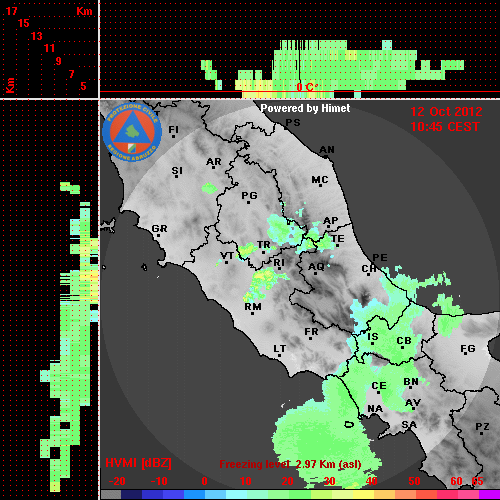Click the '65' dBZ scale value
The width and height of the screenshot is (500, 500).
point(477,481)
